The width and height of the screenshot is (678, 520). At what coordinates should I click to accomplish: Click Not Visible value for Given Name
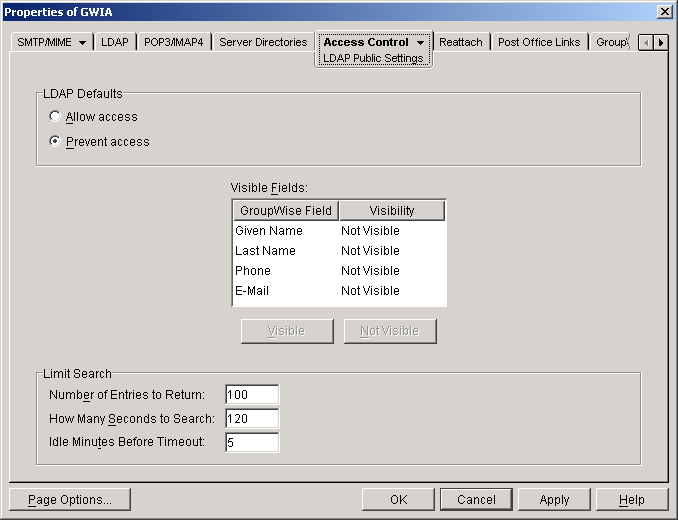370,231
